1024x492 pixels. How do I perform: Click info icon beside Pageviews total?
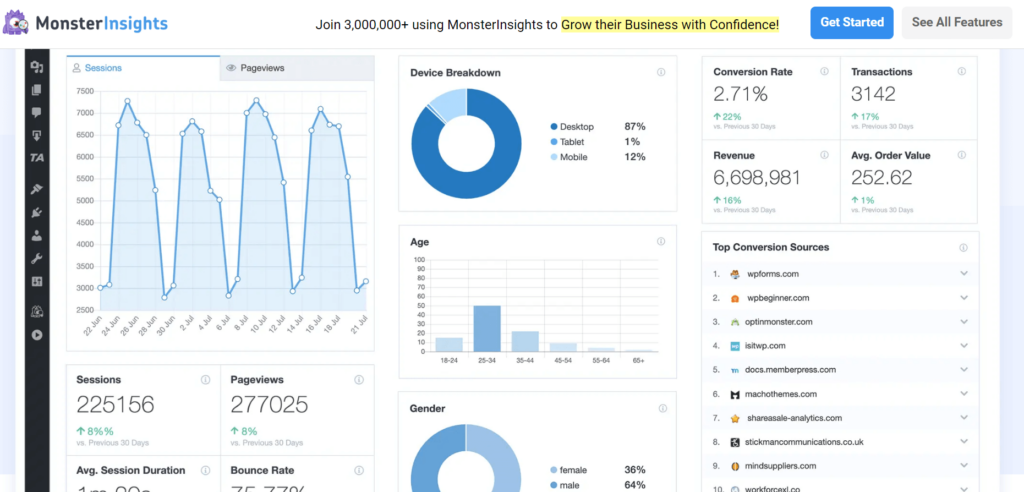pyautogui.click(x=359, y=380)
